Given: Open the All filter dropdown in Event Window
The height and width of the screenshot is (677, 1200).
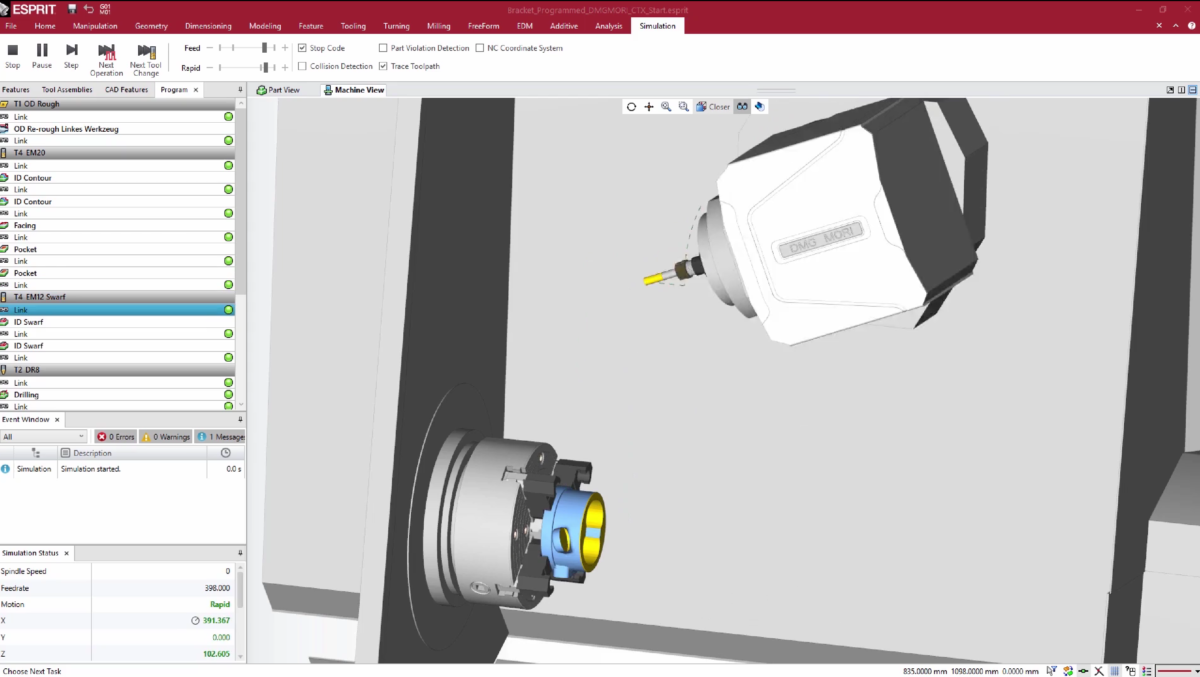Looking at the screenshot, I should 44,437.
